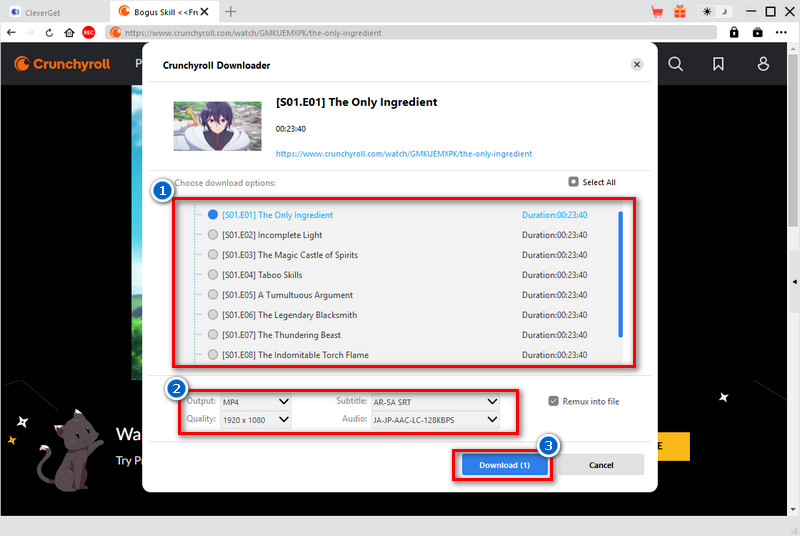Viewport: 800px width, 536px height.
Task: Toggle the Remux into file checkbox
Action: [553, 401]
